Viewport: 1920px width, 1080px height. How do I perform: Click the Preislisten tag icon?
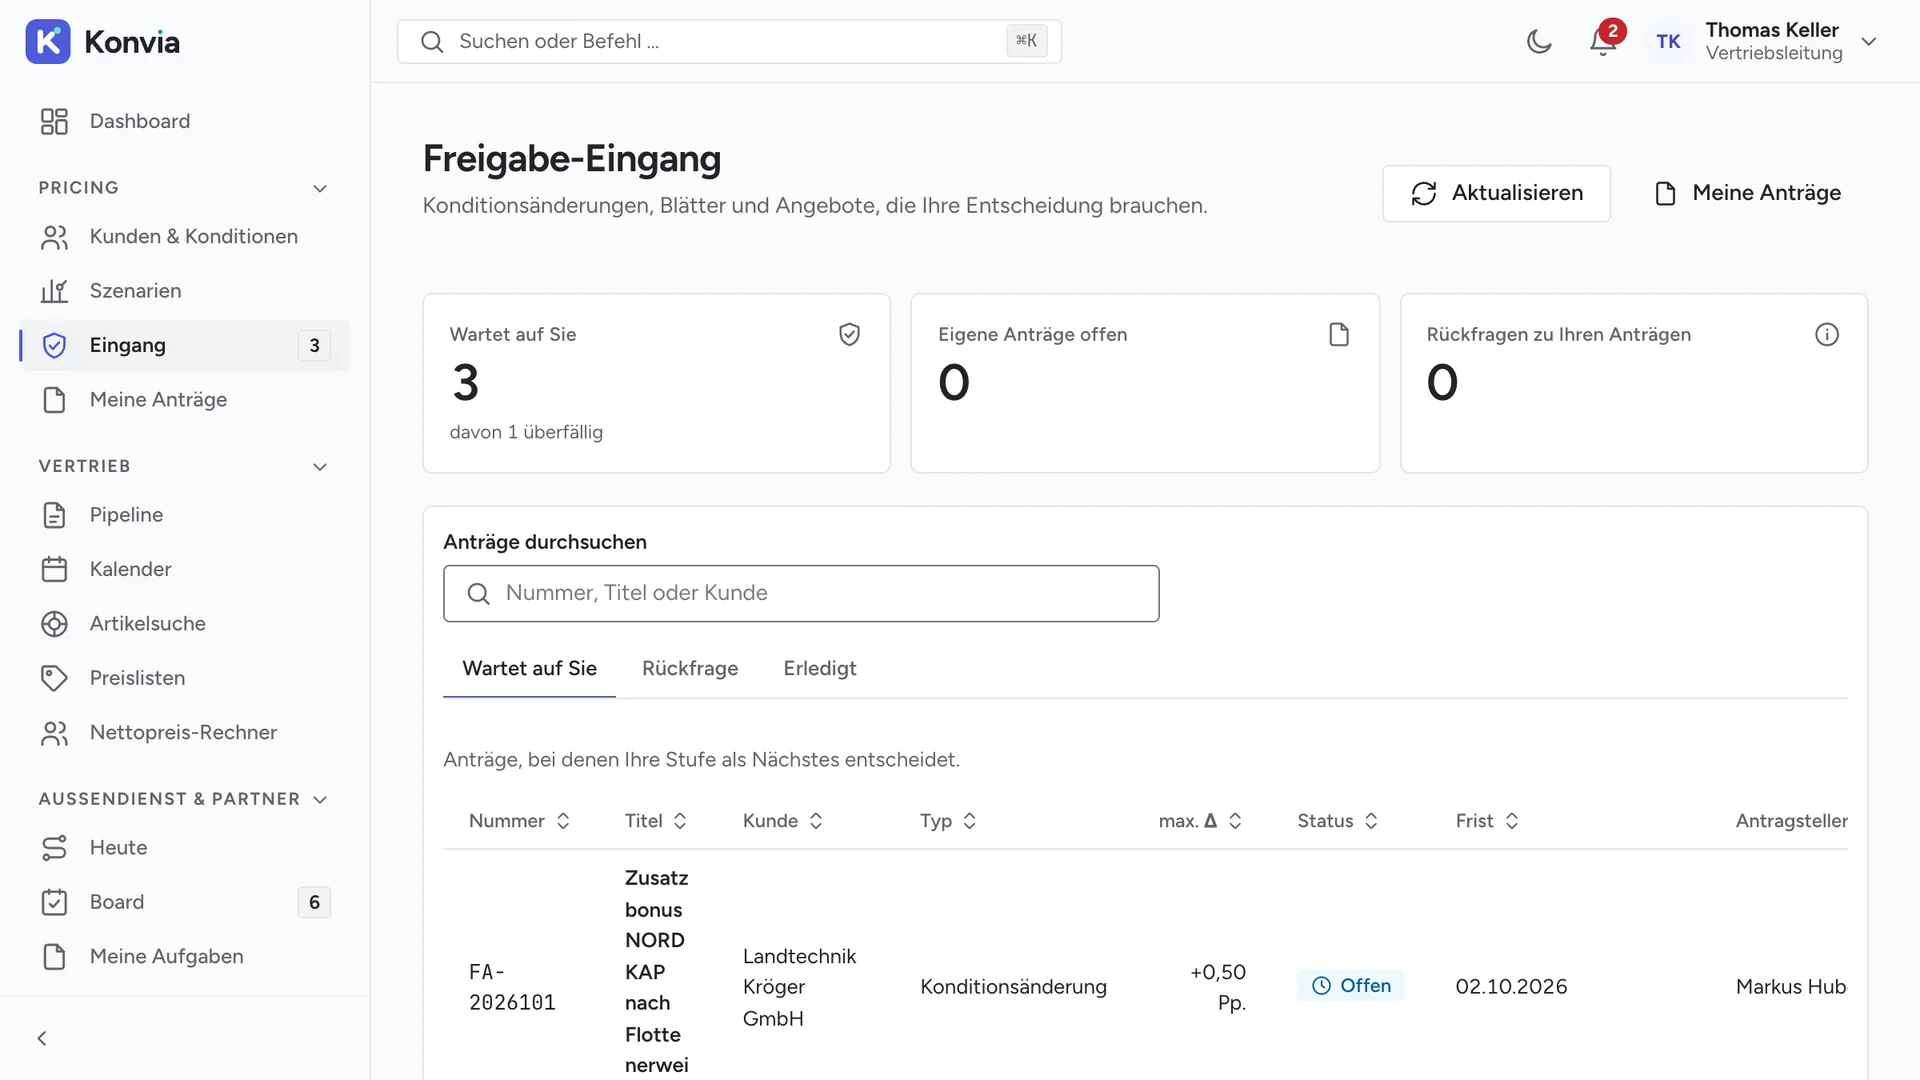(54, 678)
